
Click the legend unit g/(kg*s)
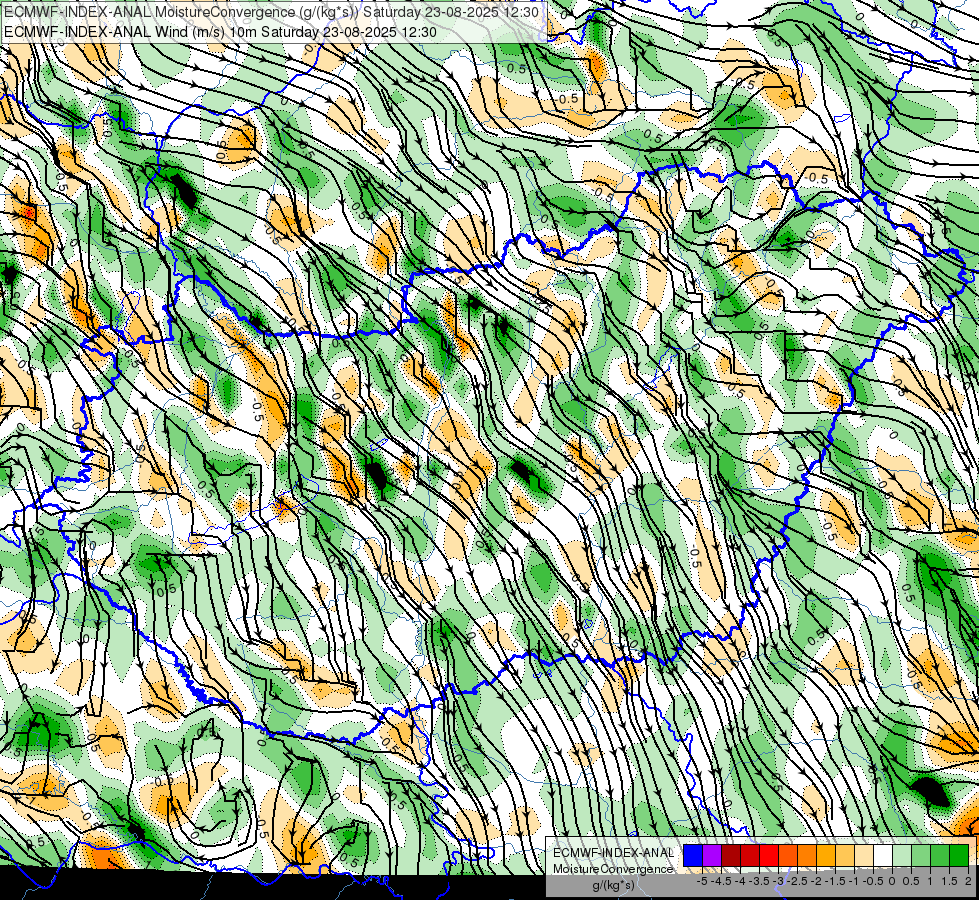coord(614,885)
